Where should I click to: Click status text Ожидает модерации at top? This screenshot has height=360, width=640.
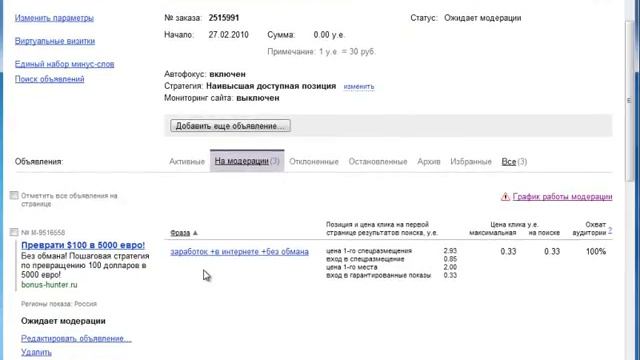tap(482, 18)
